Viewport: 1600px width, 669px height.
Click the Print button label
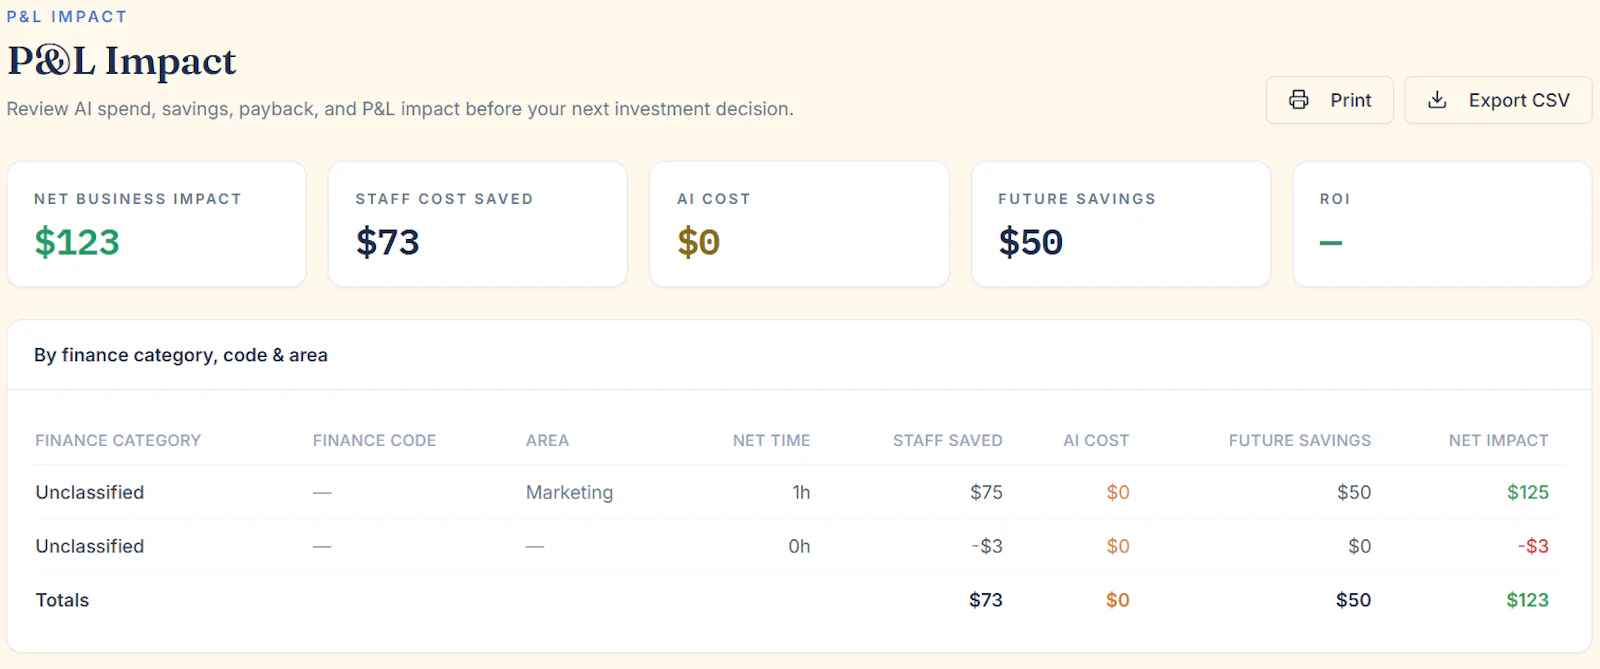(1350, 100)
